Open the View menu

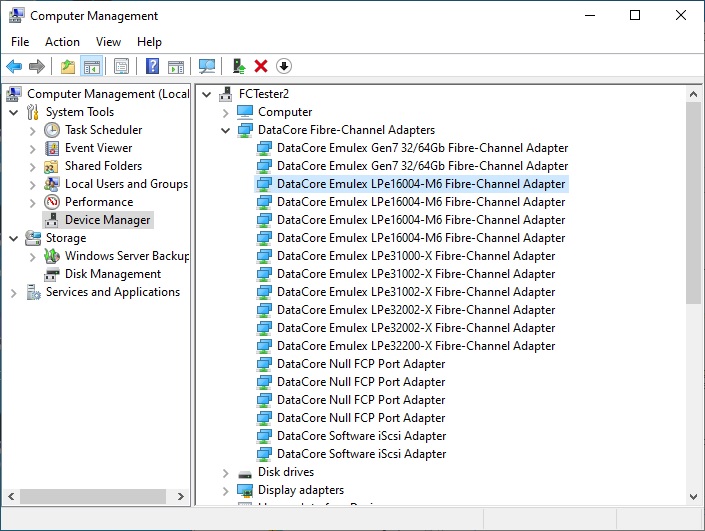click(x=108, y=42)
